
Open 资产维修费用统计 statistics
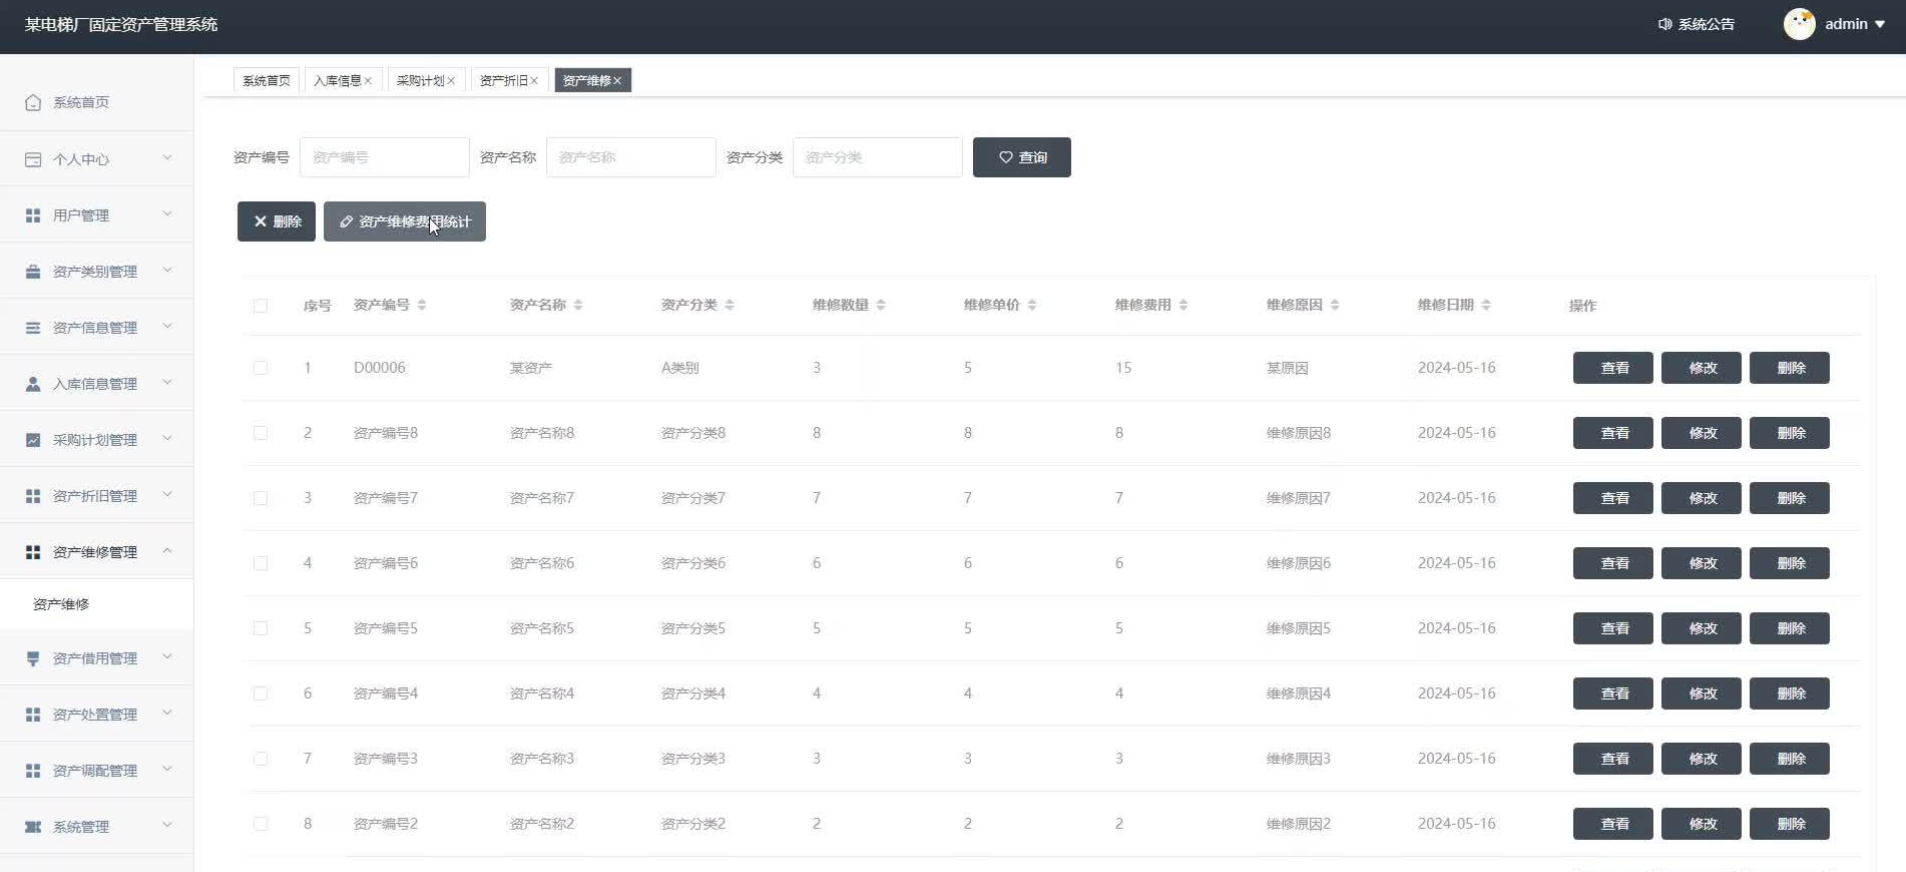(404, 221)
